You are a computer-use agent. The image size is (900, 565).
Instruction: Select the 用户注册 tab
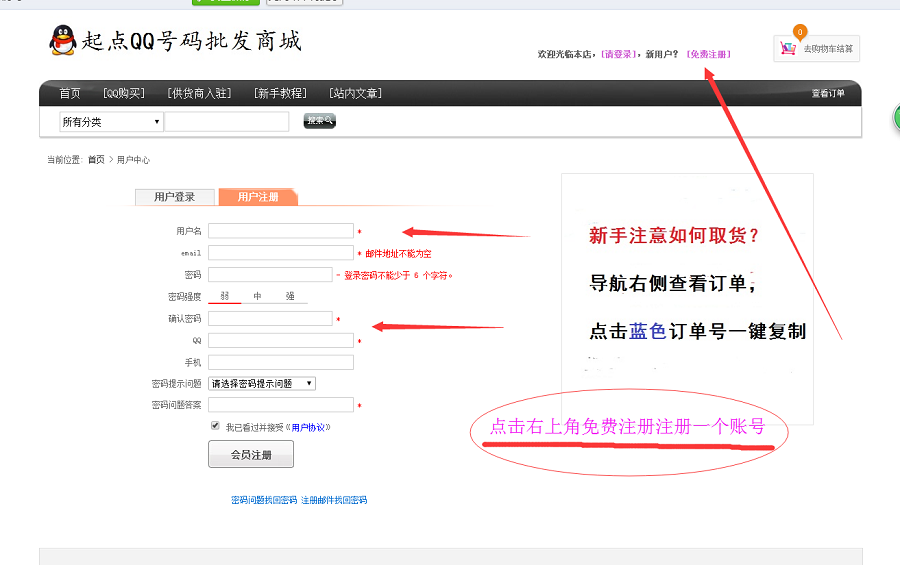[x=258, y=197]
